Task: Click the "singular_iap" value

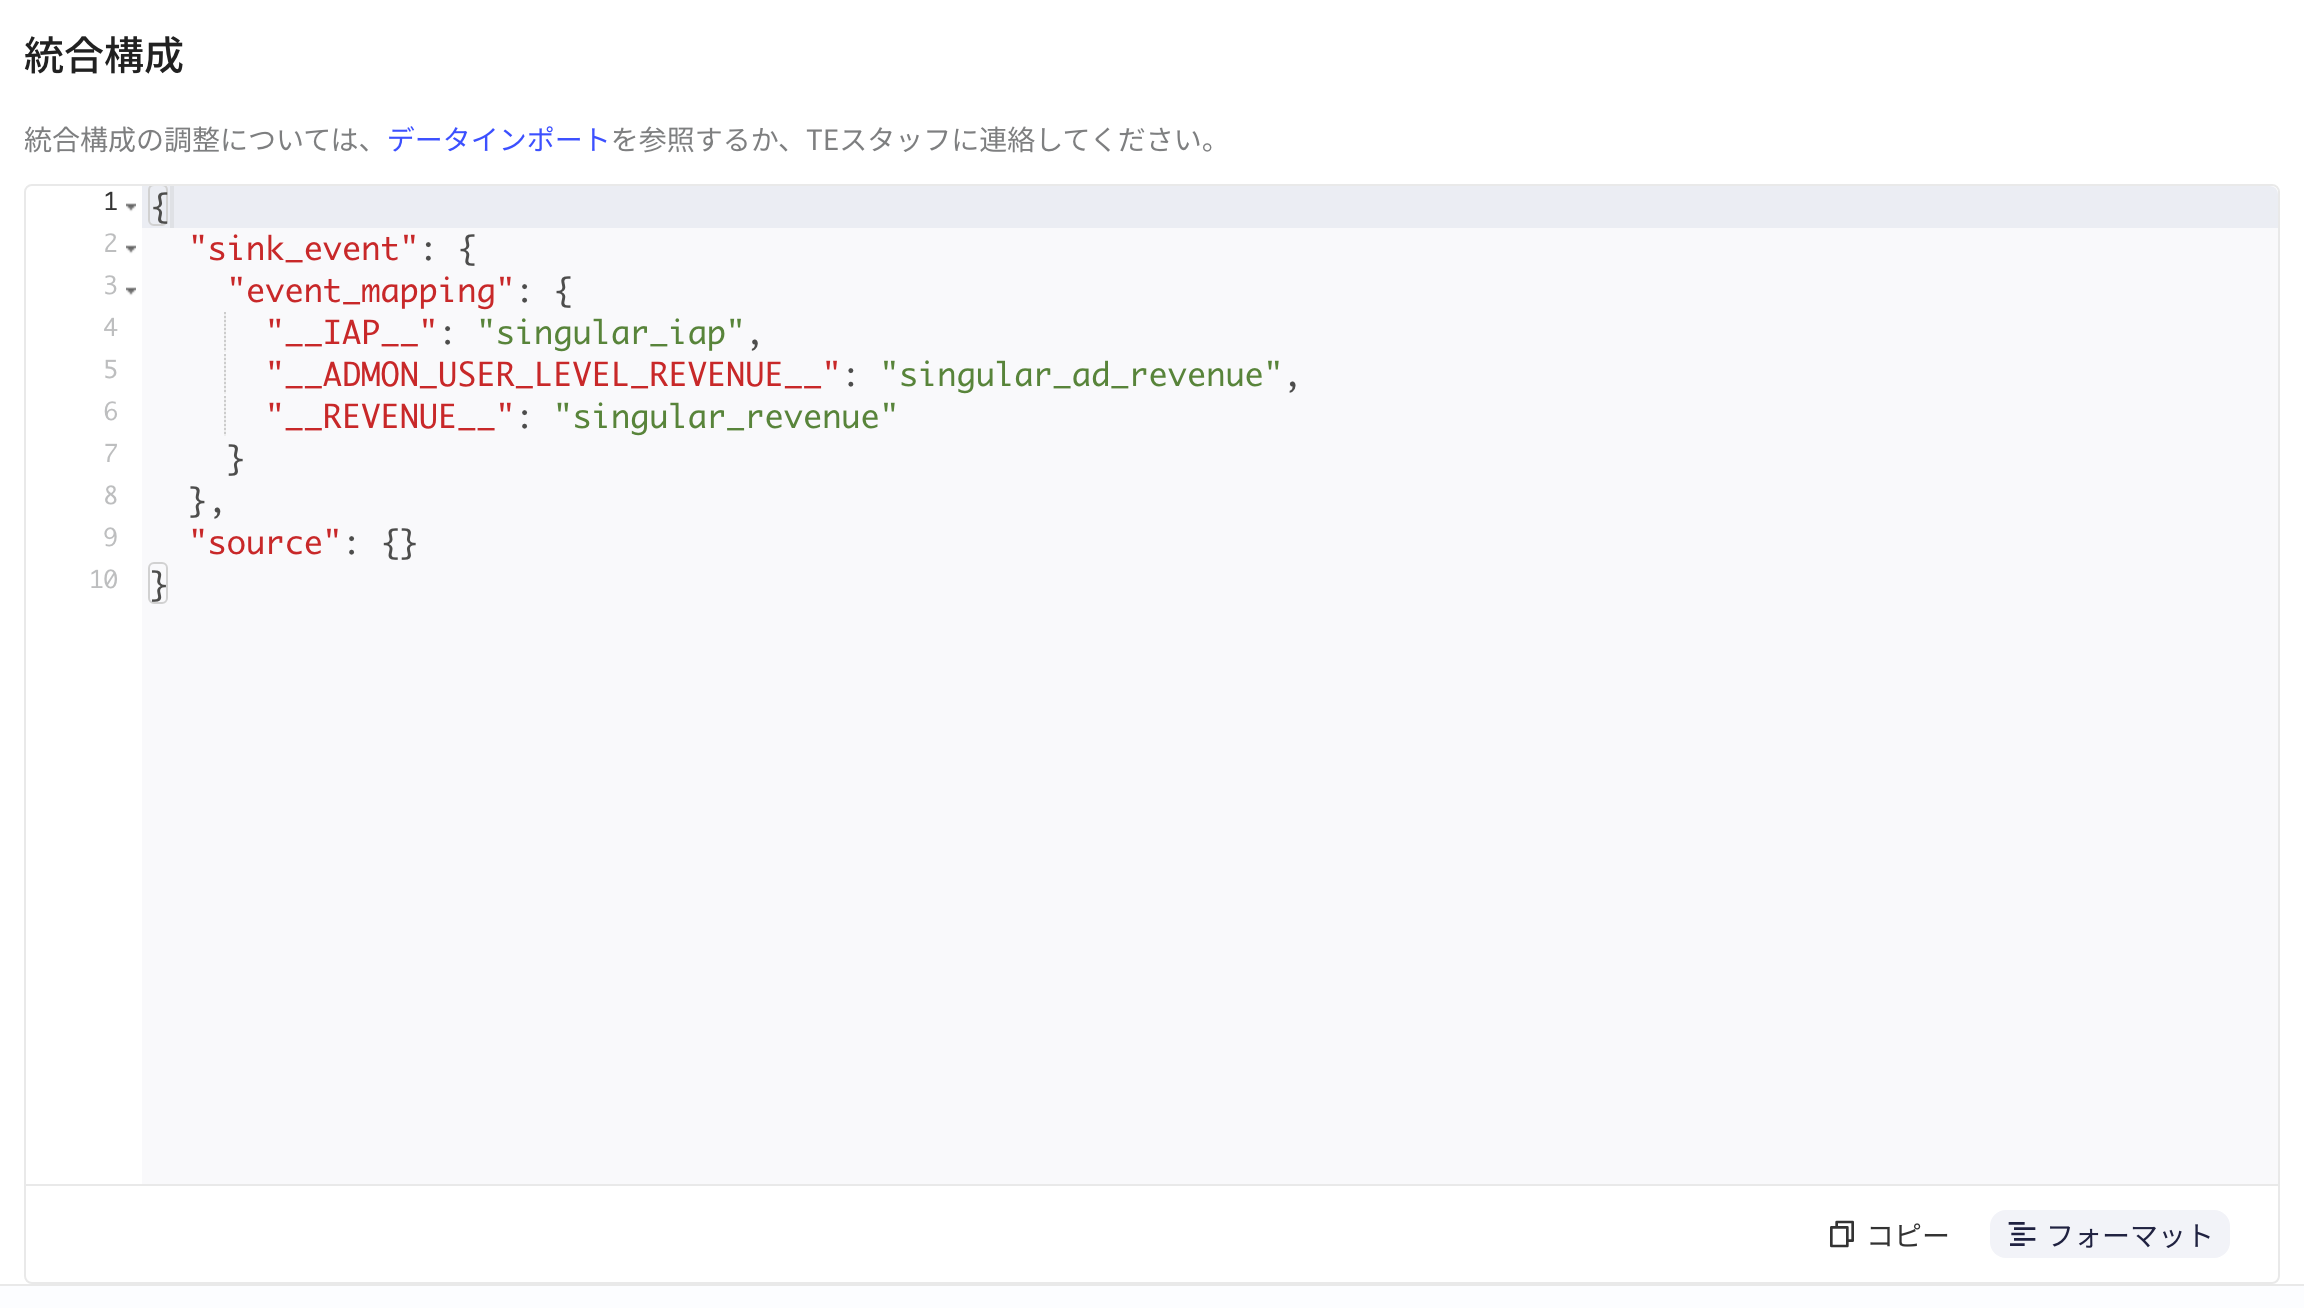Action: pyautogui.click(x=610, y=333)
